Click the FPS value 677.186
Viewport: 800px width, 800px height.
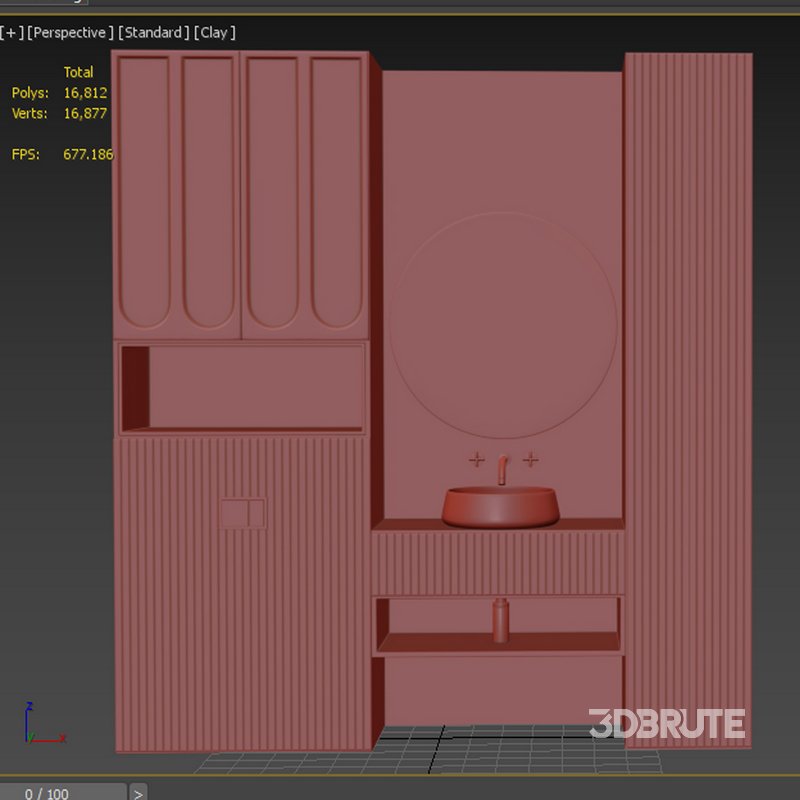(x=88, y=155)
